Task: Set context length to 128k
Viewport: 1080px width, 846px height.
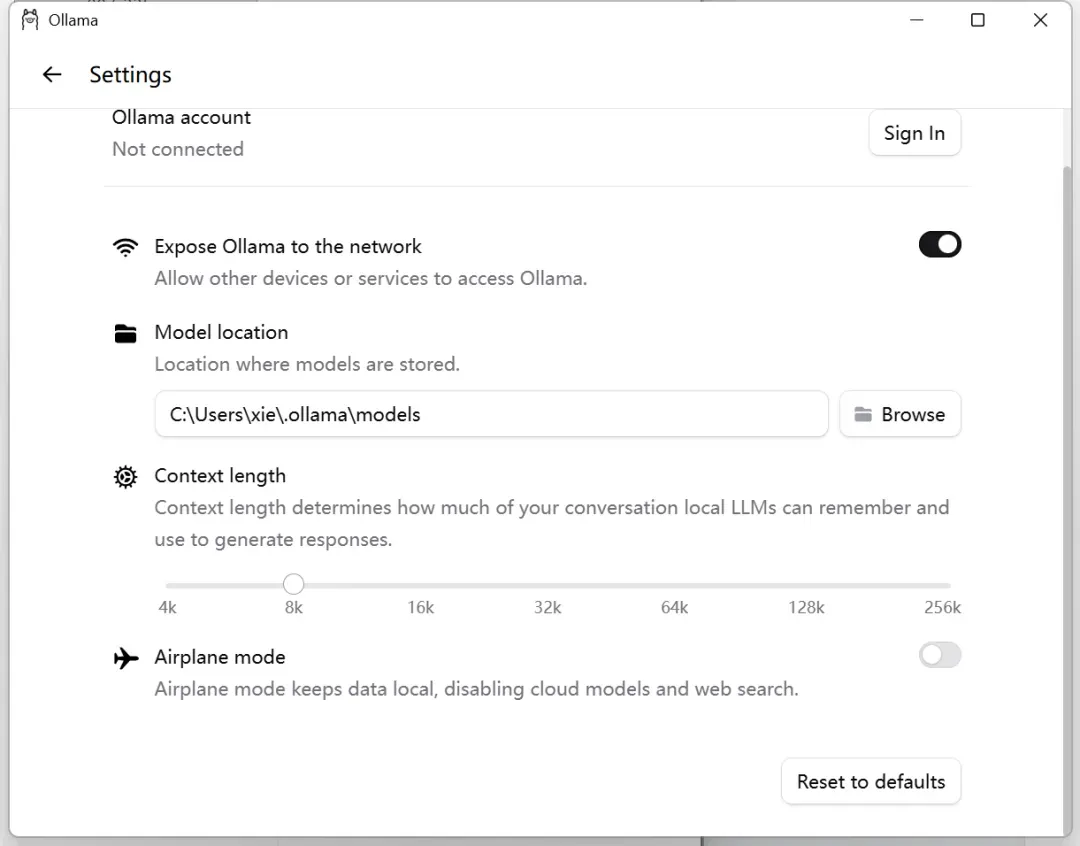Action: (x=806, y=607)
